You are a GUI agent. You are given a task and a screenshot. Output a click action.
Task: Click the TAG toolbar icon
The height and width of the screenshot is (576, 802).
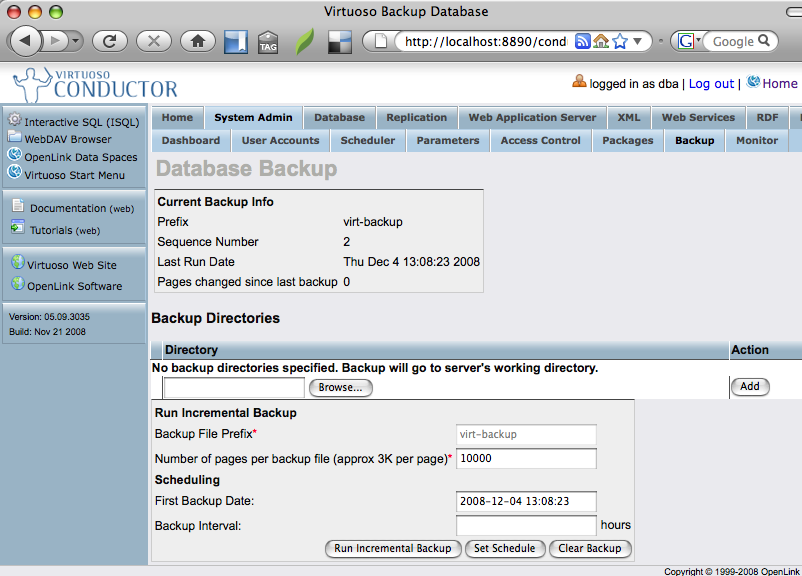click(x=268, y=42)
